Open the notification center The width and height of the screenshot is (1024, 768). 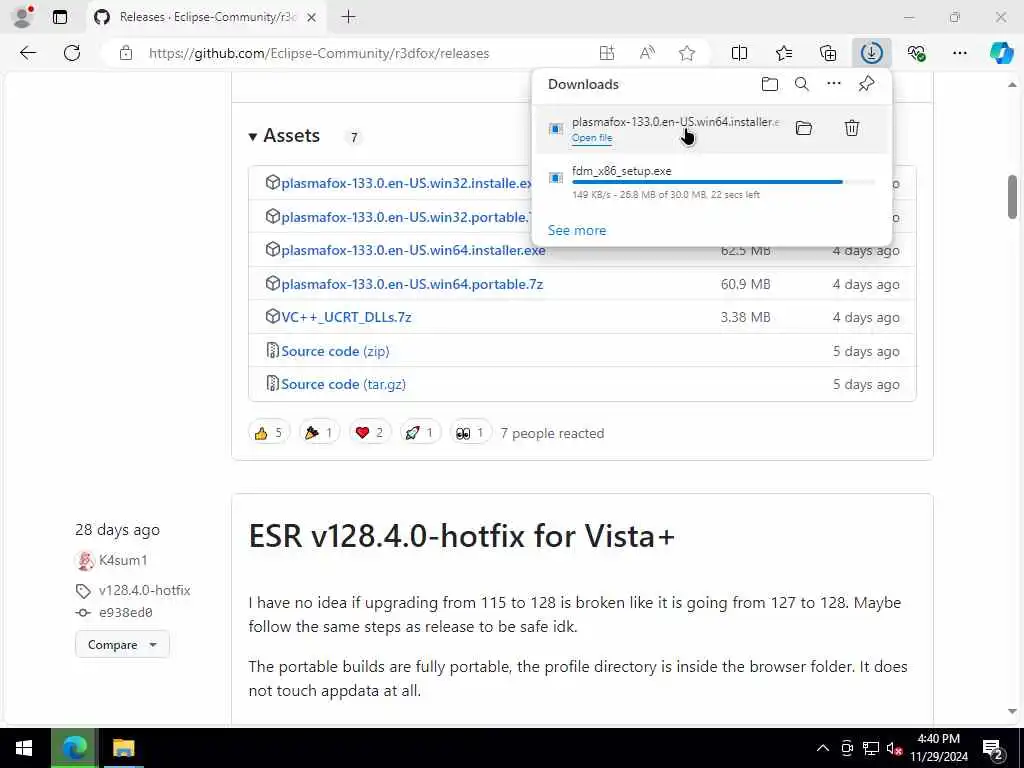[993, 748]
